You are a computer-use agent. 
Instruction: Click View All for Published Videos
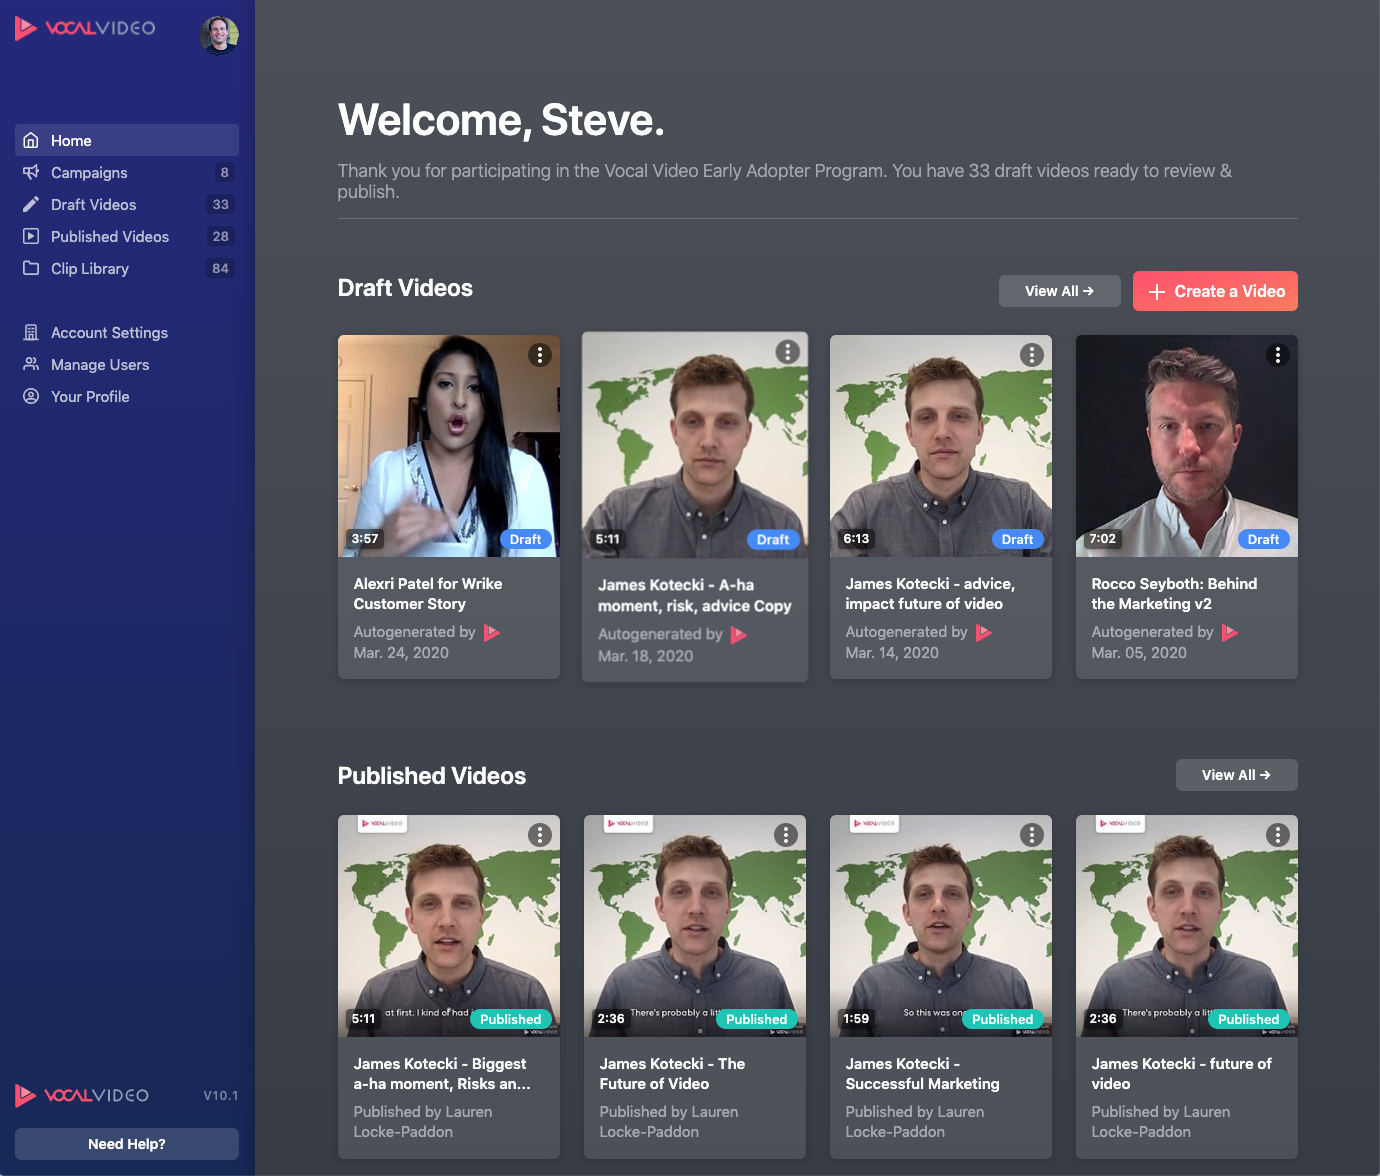coord(1236,775)
